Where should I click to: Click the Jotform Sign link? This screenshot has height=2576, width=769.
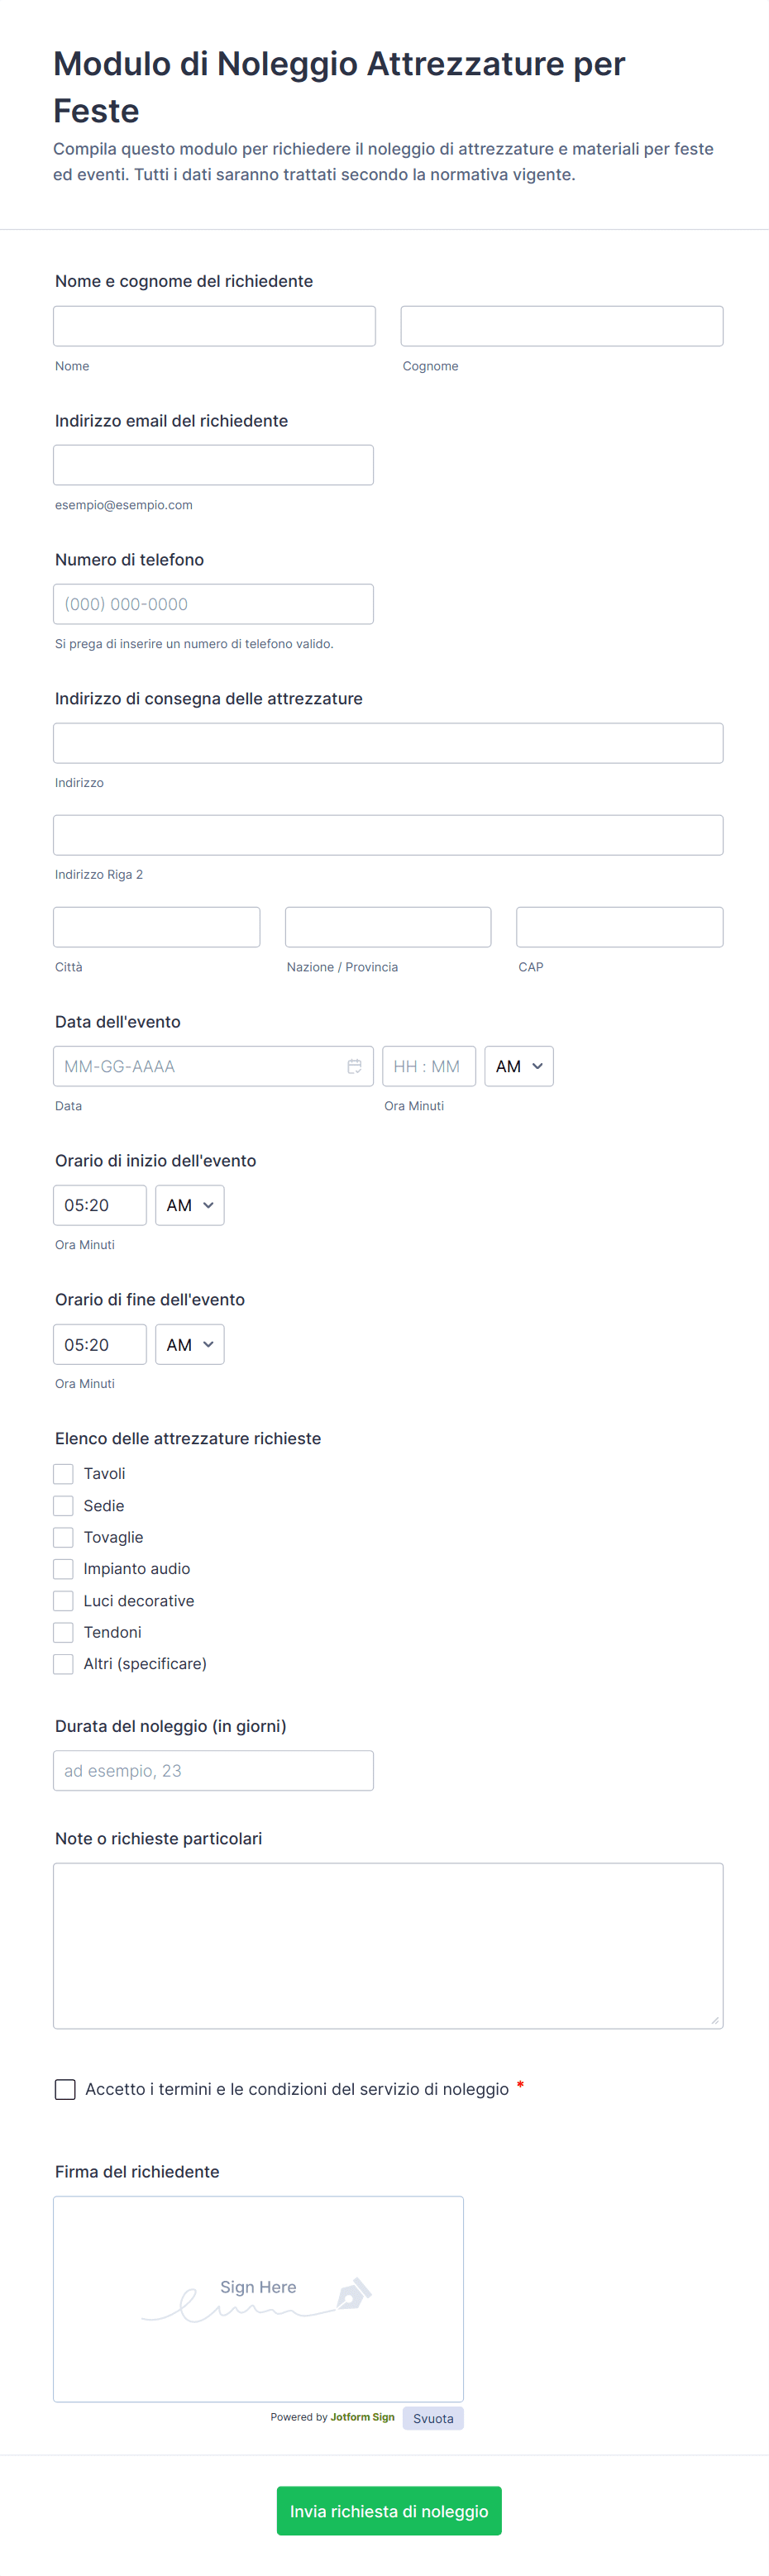coord(362,2416)
